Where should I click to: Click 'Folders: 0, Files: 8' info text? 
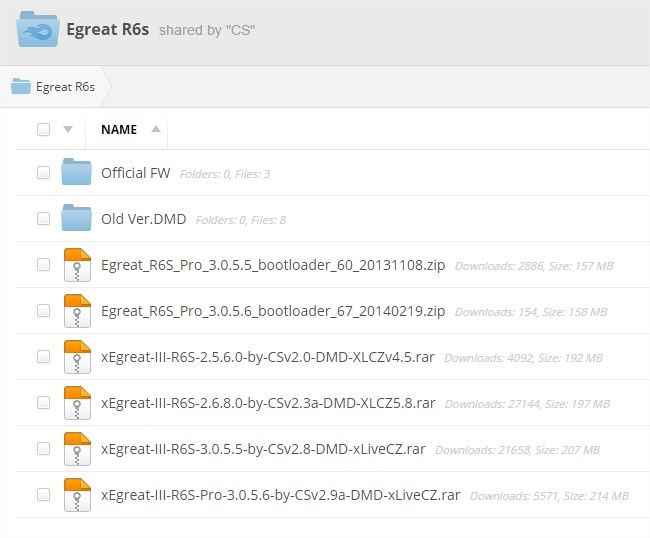click(x=240, y=220)
